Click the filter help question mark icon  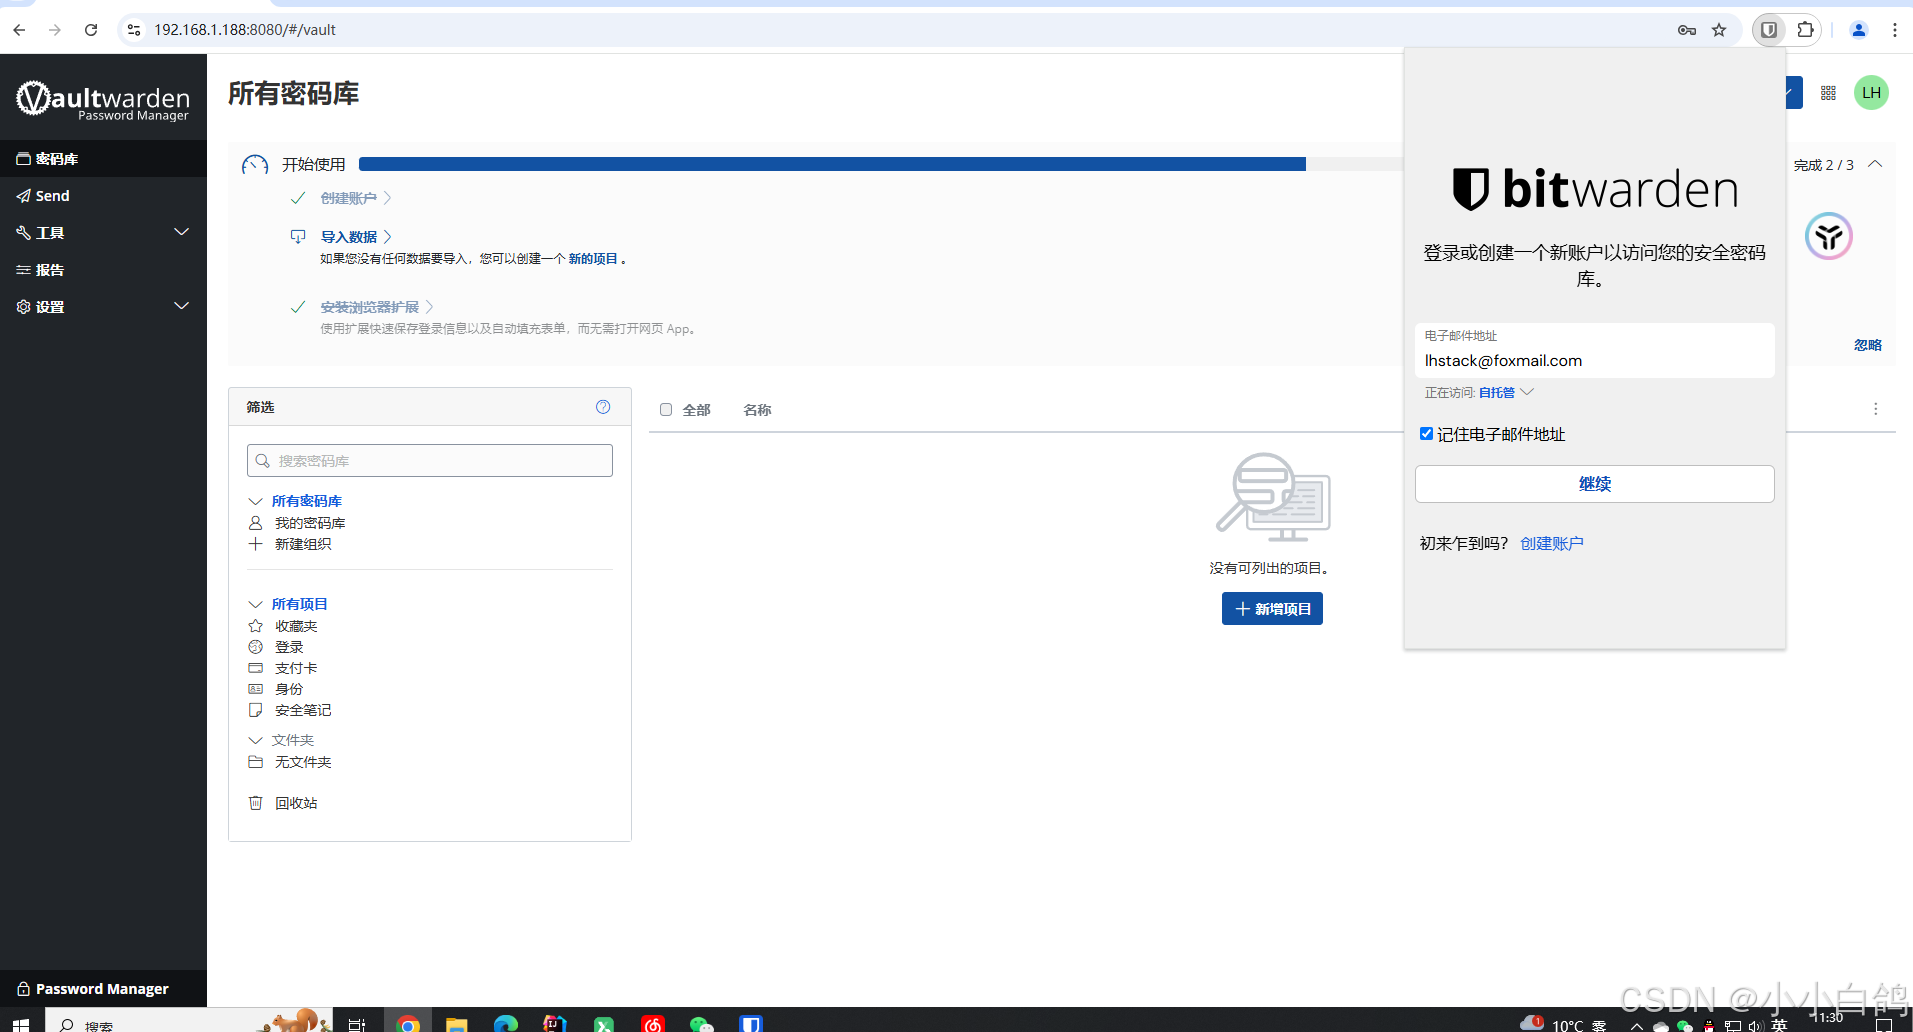click(603, 407)
